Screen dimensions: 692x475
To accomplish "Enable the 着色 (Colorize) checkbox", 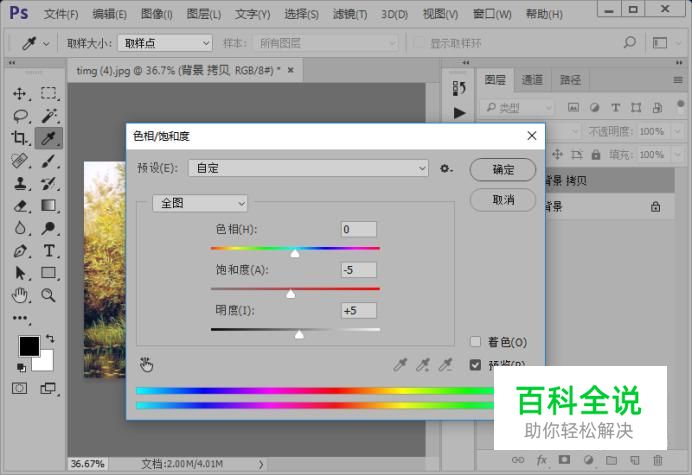I will [475, 342].
